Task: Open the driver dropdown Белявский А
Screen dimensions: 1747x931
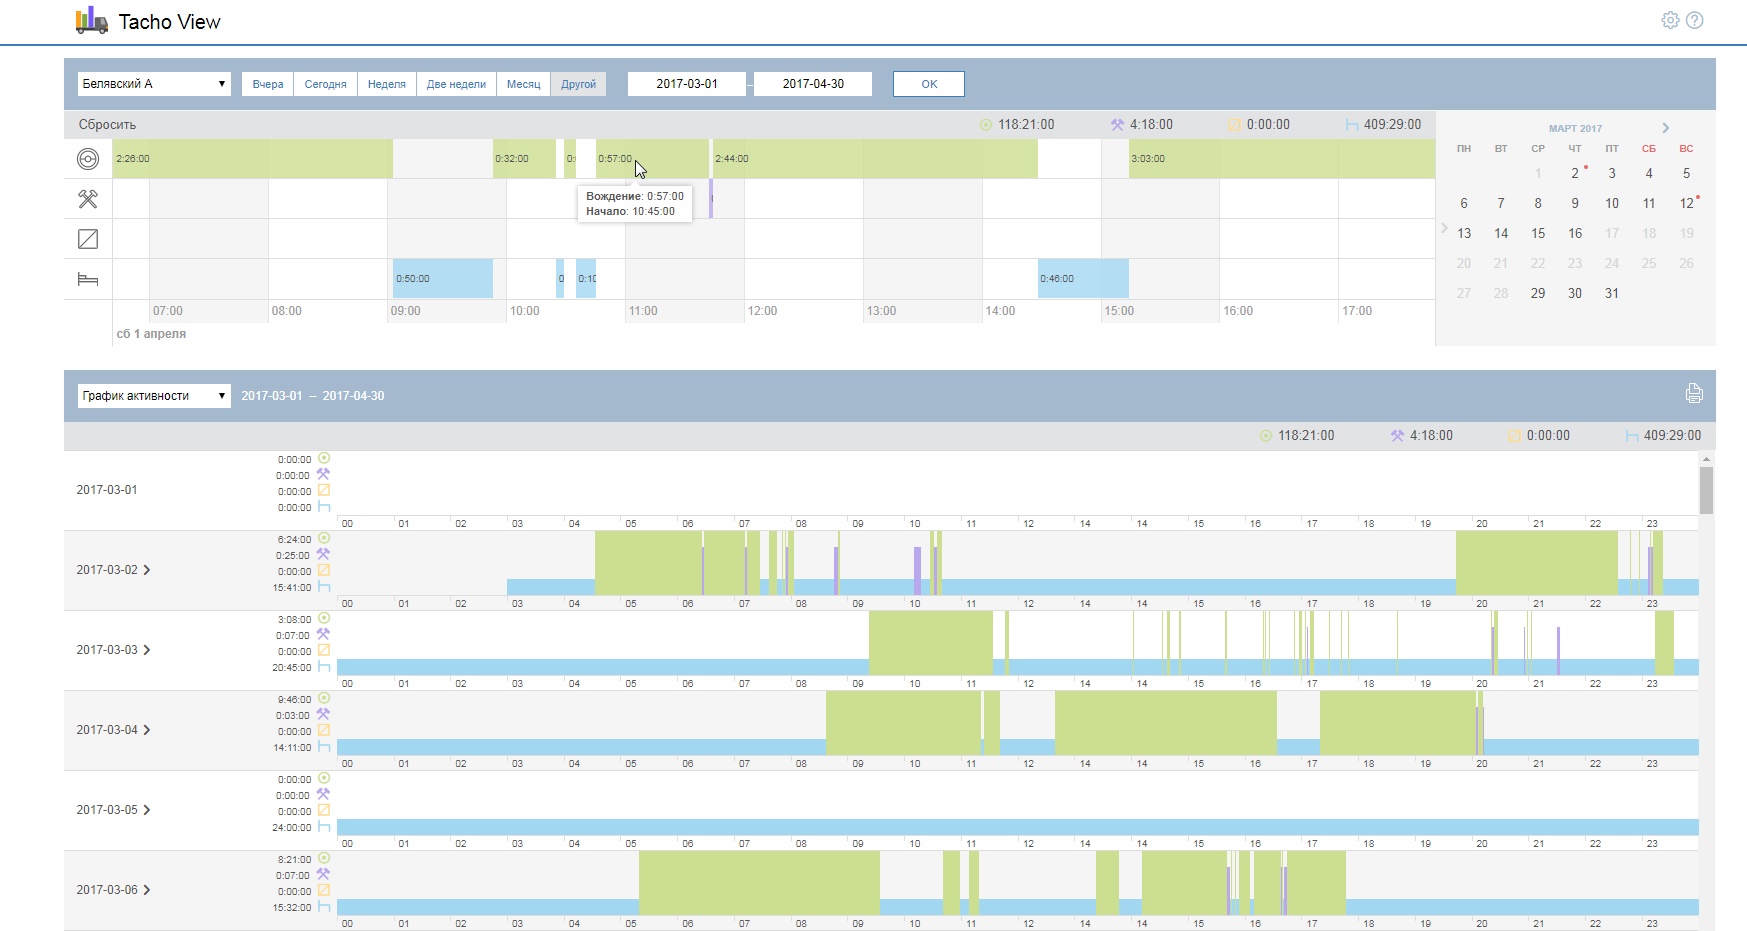Action: 154,84
